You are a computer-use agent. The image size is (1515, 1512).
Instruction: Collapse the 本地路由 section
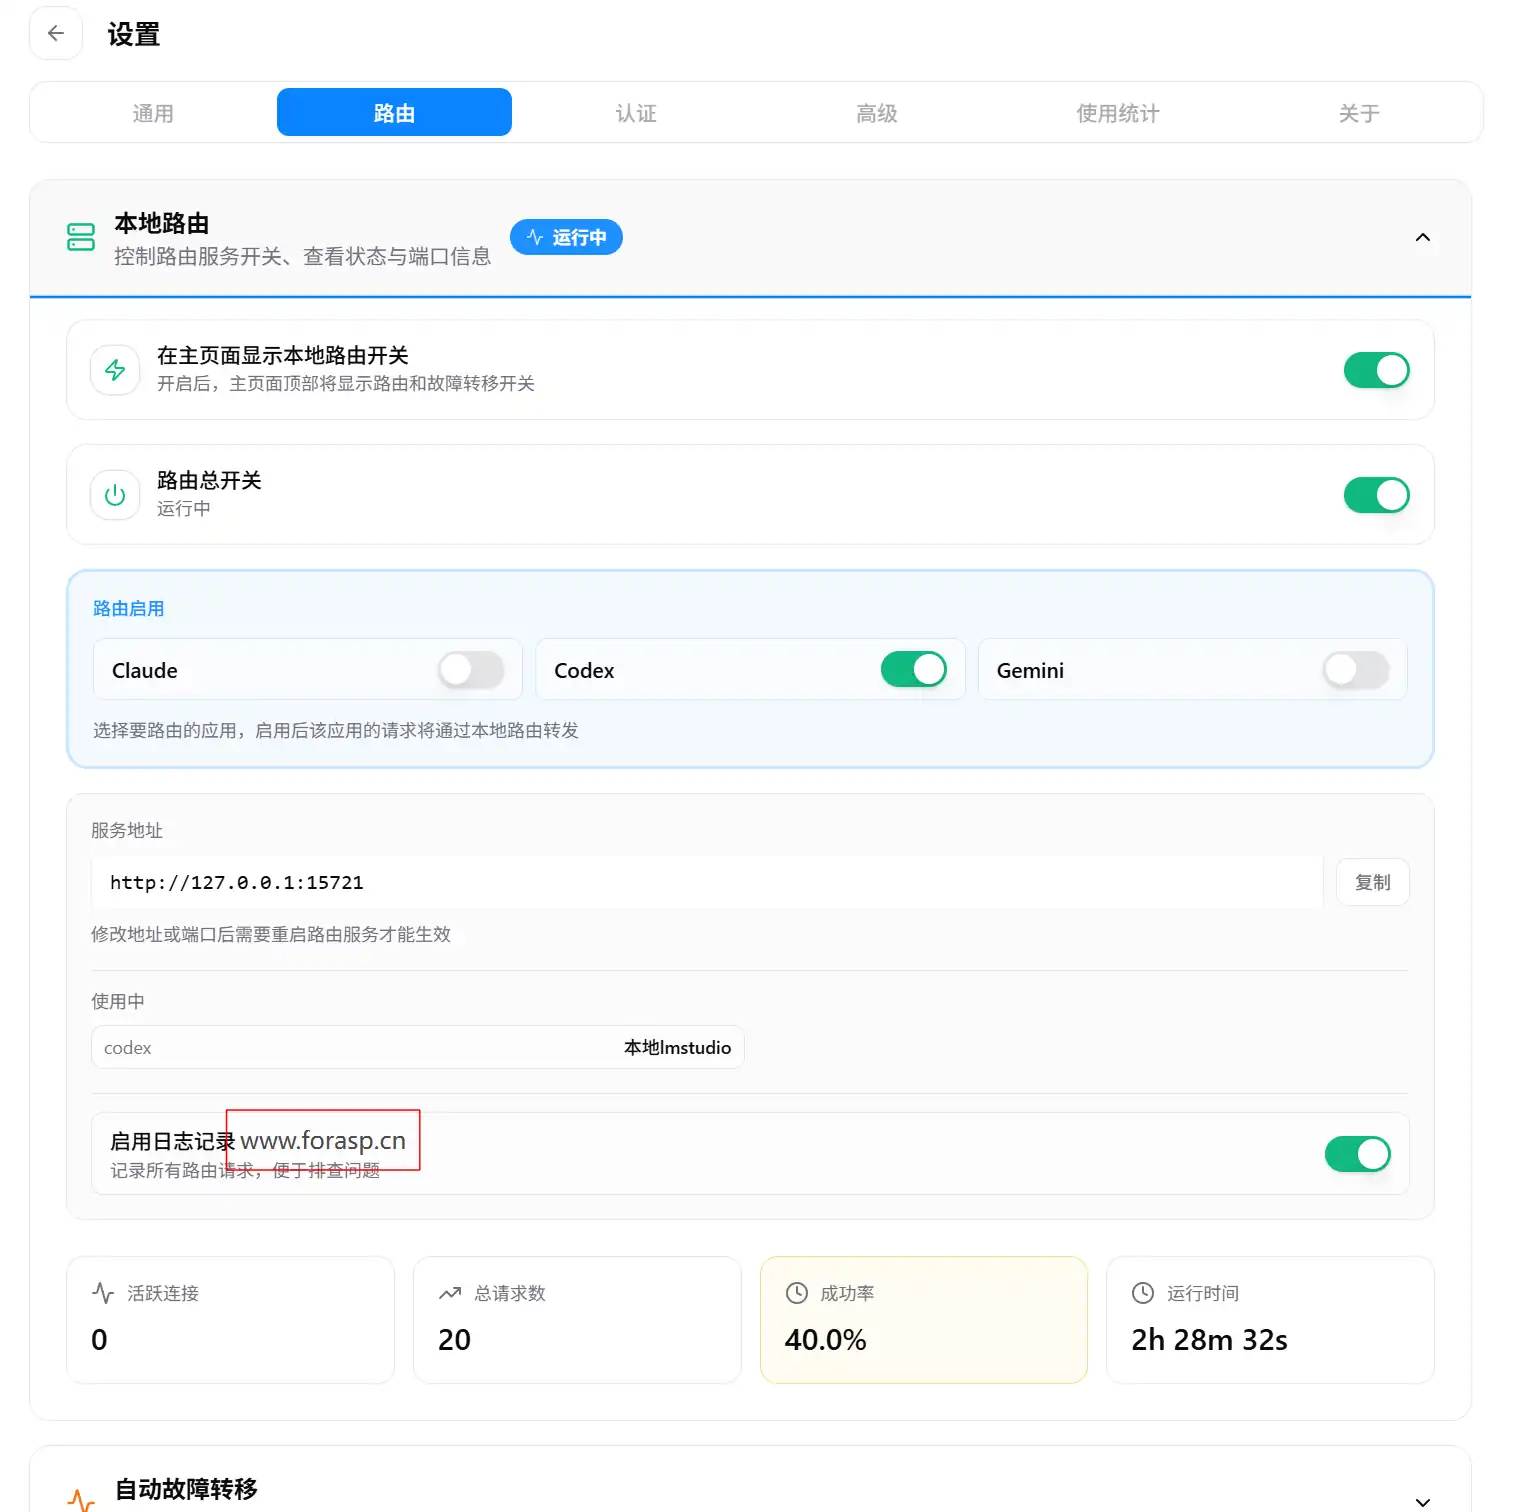point(1423,237)
